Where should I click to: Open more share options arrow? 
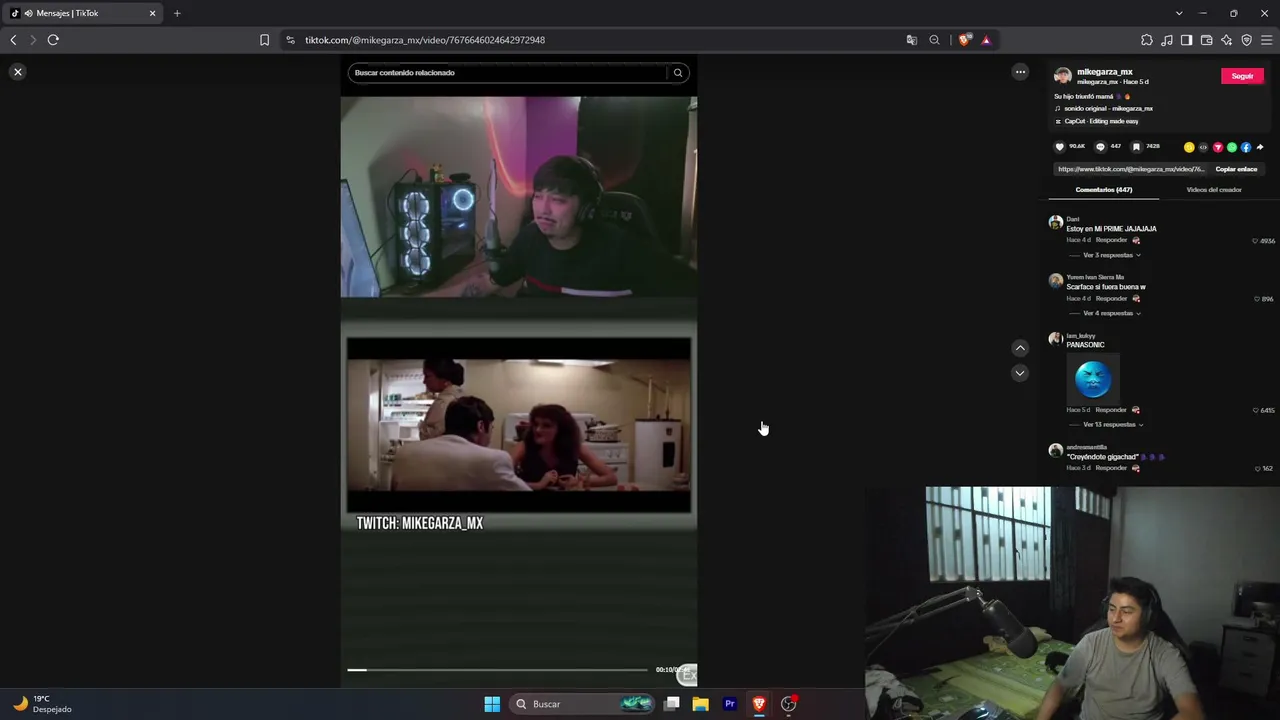click(x=1260, y=147)
